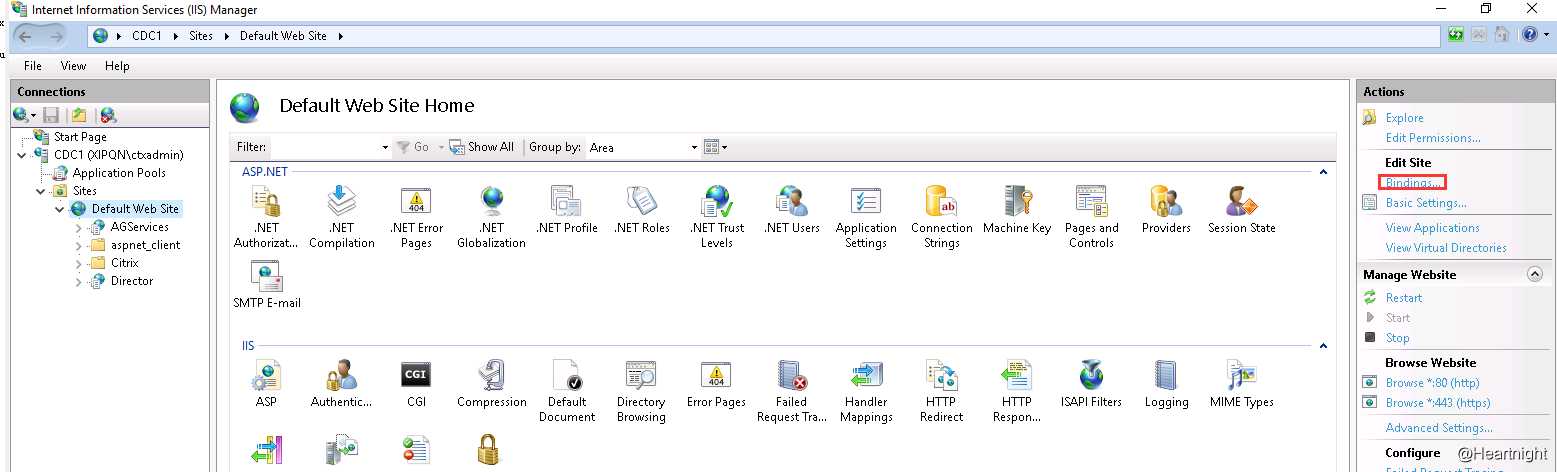The image size is (1557, 472).
Task: Open the .NET Users feature
Action: click(x=792, y=210)
